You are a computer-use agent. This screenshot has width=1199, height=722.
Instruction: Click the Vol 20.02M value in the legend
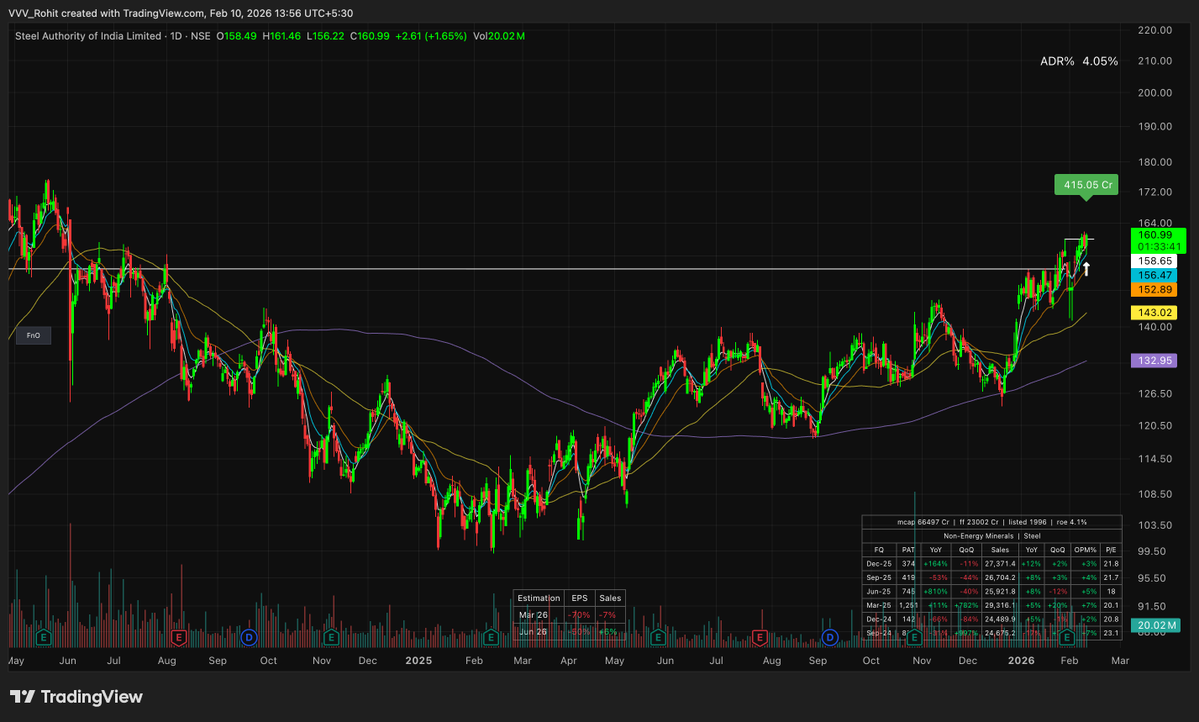[x=499, y=36]
